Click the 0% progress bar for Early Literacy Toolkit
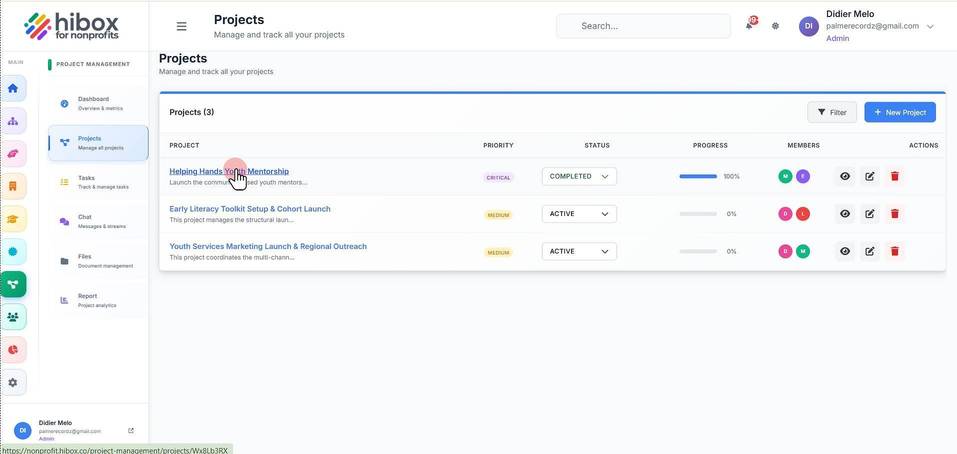Image resolution: width=957 pixels, height=454 pixels. click(x=698, y=214)
